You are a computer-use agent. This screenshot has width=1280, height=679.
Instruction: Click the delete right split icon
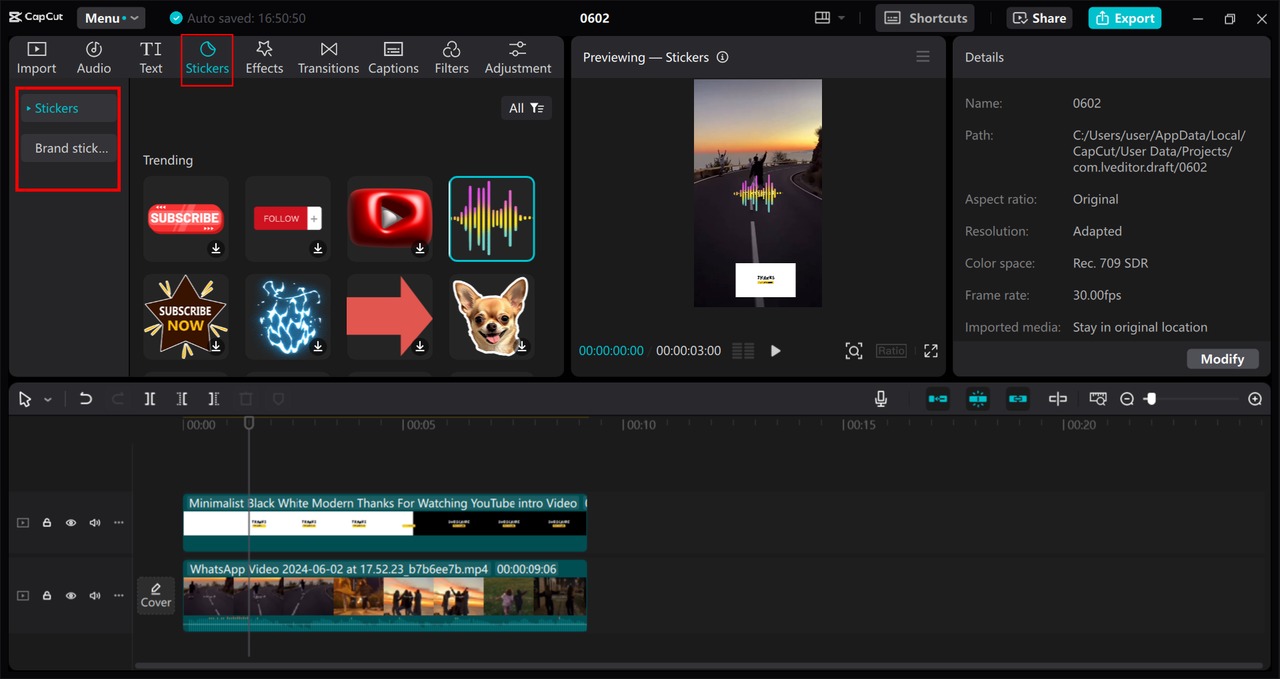pyautogui.click(x=213, y=399)
